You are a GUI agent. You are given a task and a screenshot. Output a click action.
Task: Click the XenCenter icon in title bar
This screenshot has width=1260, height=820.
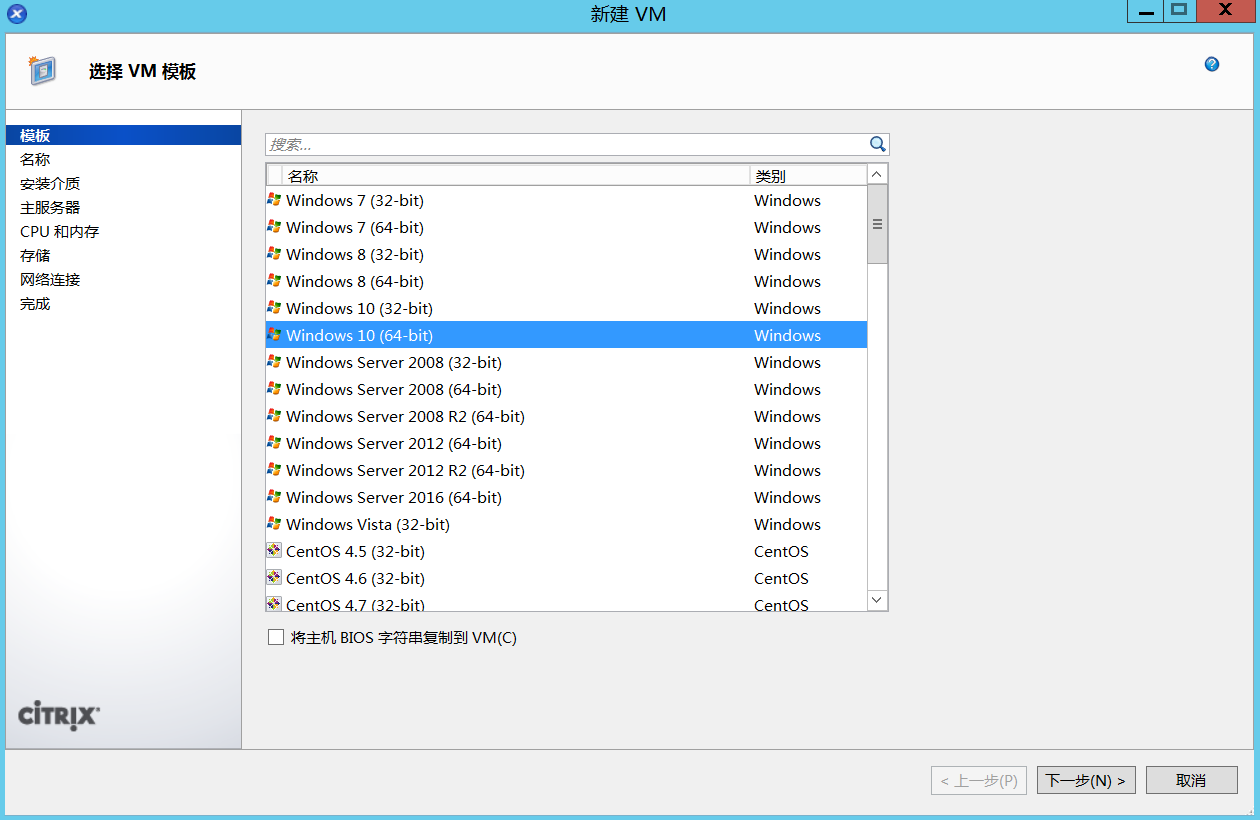17,14
